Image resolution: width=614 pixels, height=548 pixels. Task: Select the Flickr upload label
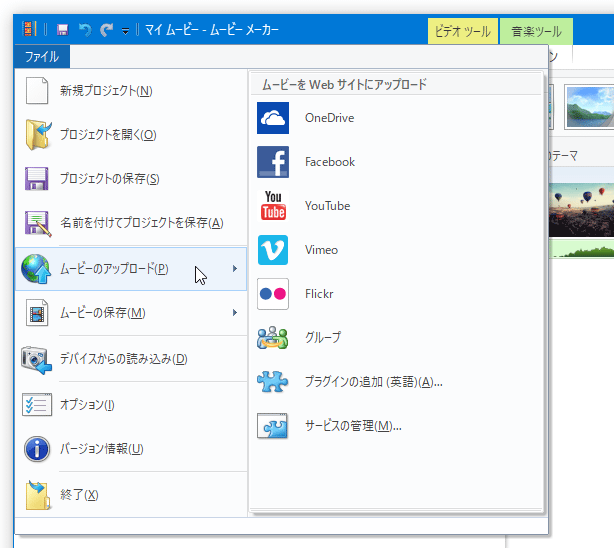(319, 294)
